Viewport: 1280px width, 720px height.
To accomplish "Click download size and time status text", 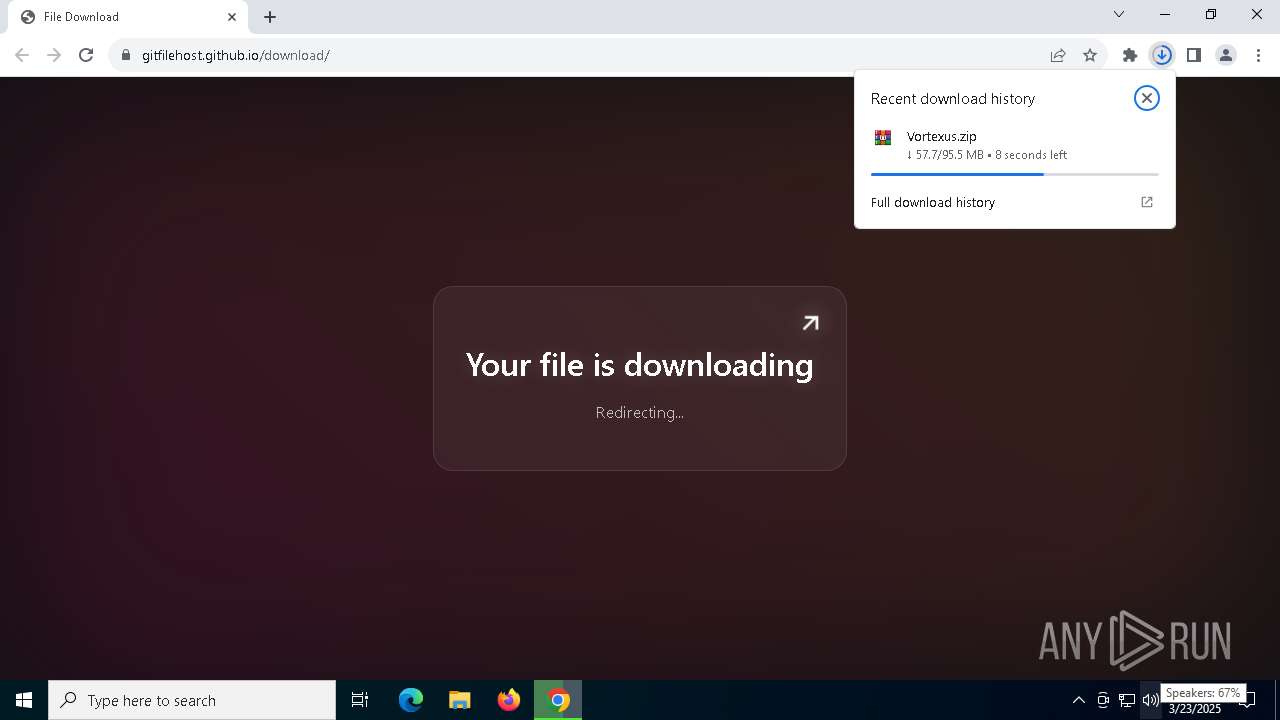I will coord(987,155).
